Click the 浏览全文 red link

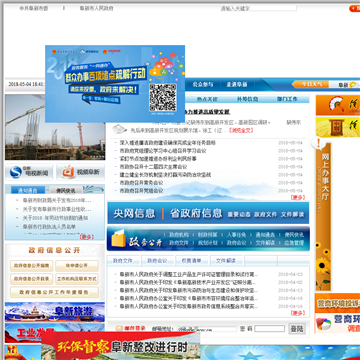click(241, 131)
